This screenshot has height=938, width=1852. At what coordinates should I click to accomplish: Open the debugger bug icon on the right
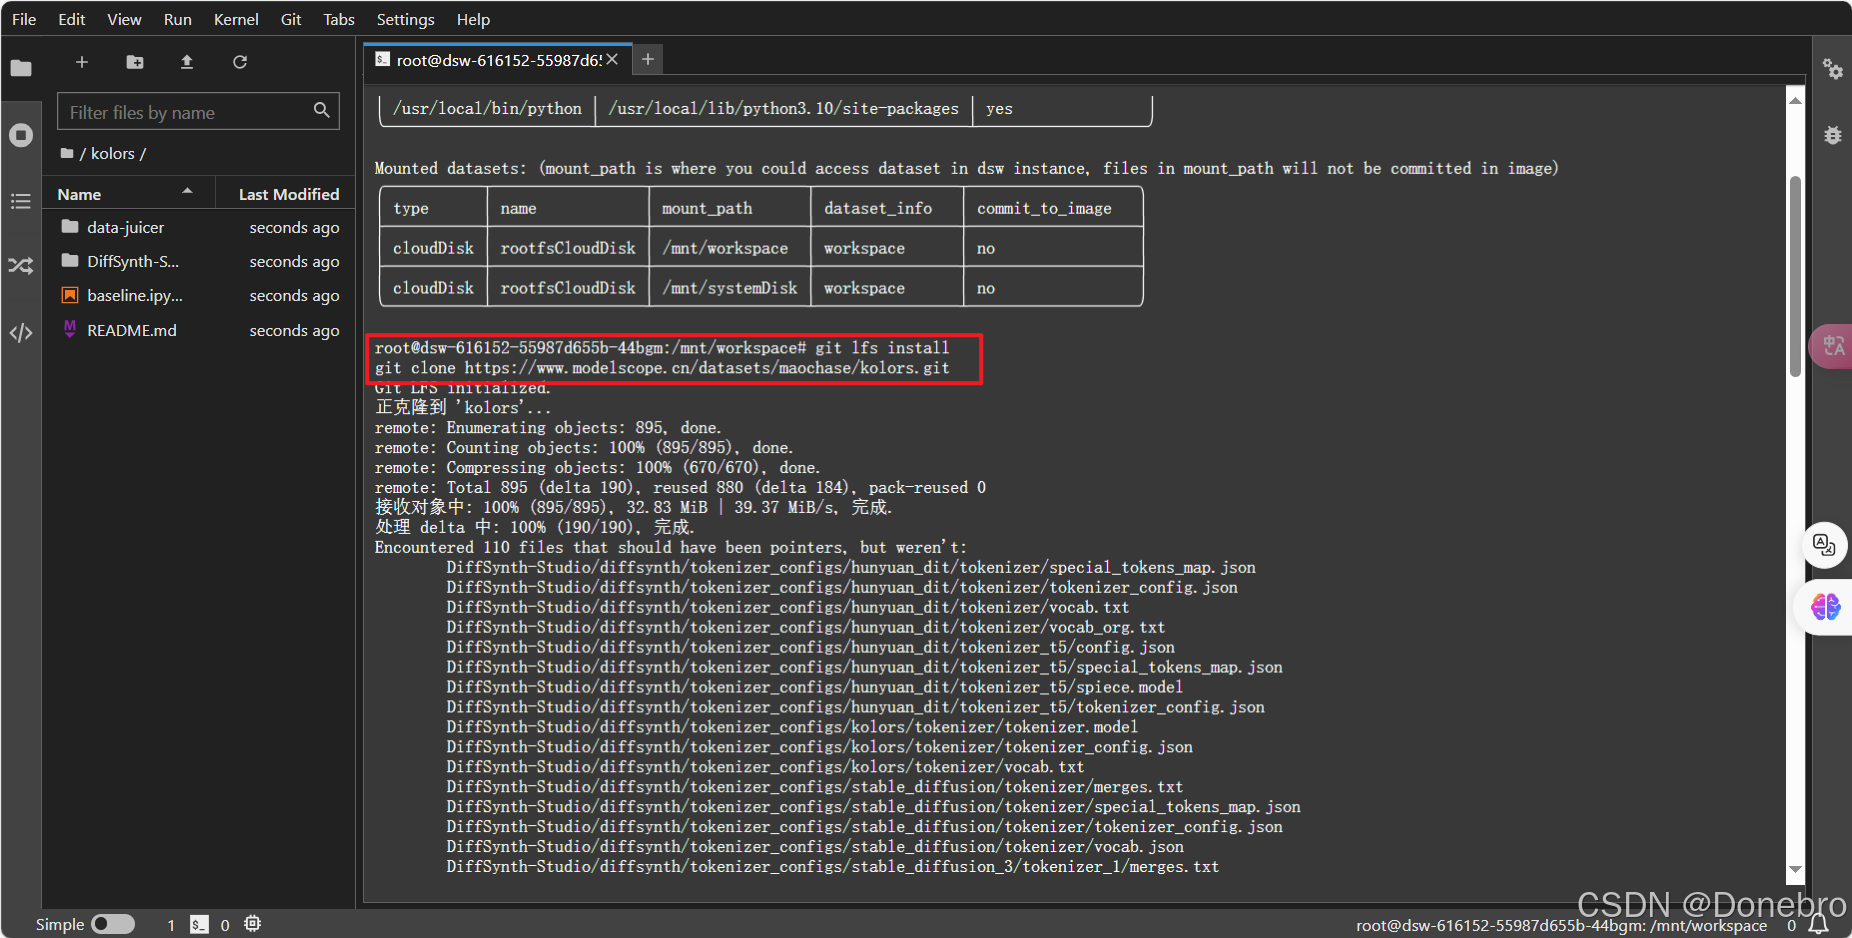[1833, 135]
